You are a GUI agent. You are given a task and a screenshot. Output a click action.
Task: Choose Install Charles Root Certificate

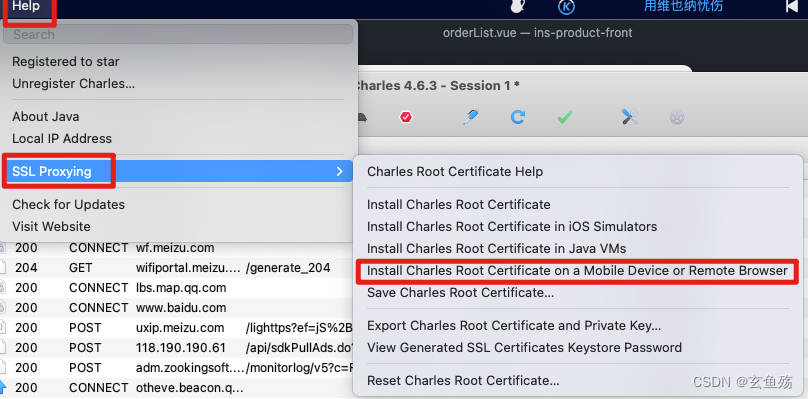(x=459, y=205)
